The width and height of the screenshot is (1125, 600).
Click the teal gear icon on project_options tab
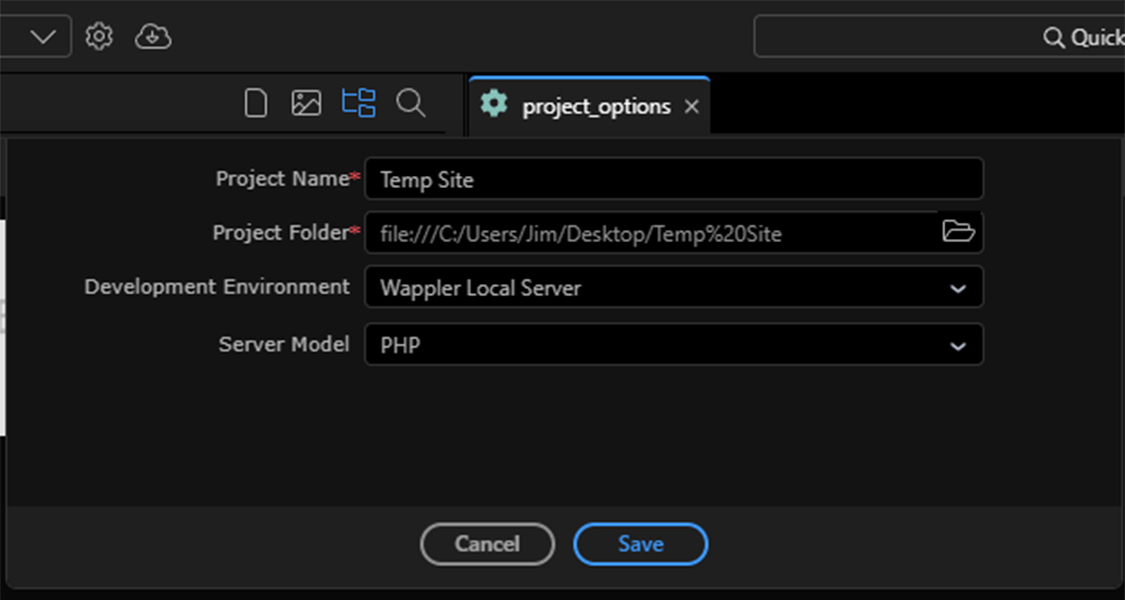click(x=494, y=103)
